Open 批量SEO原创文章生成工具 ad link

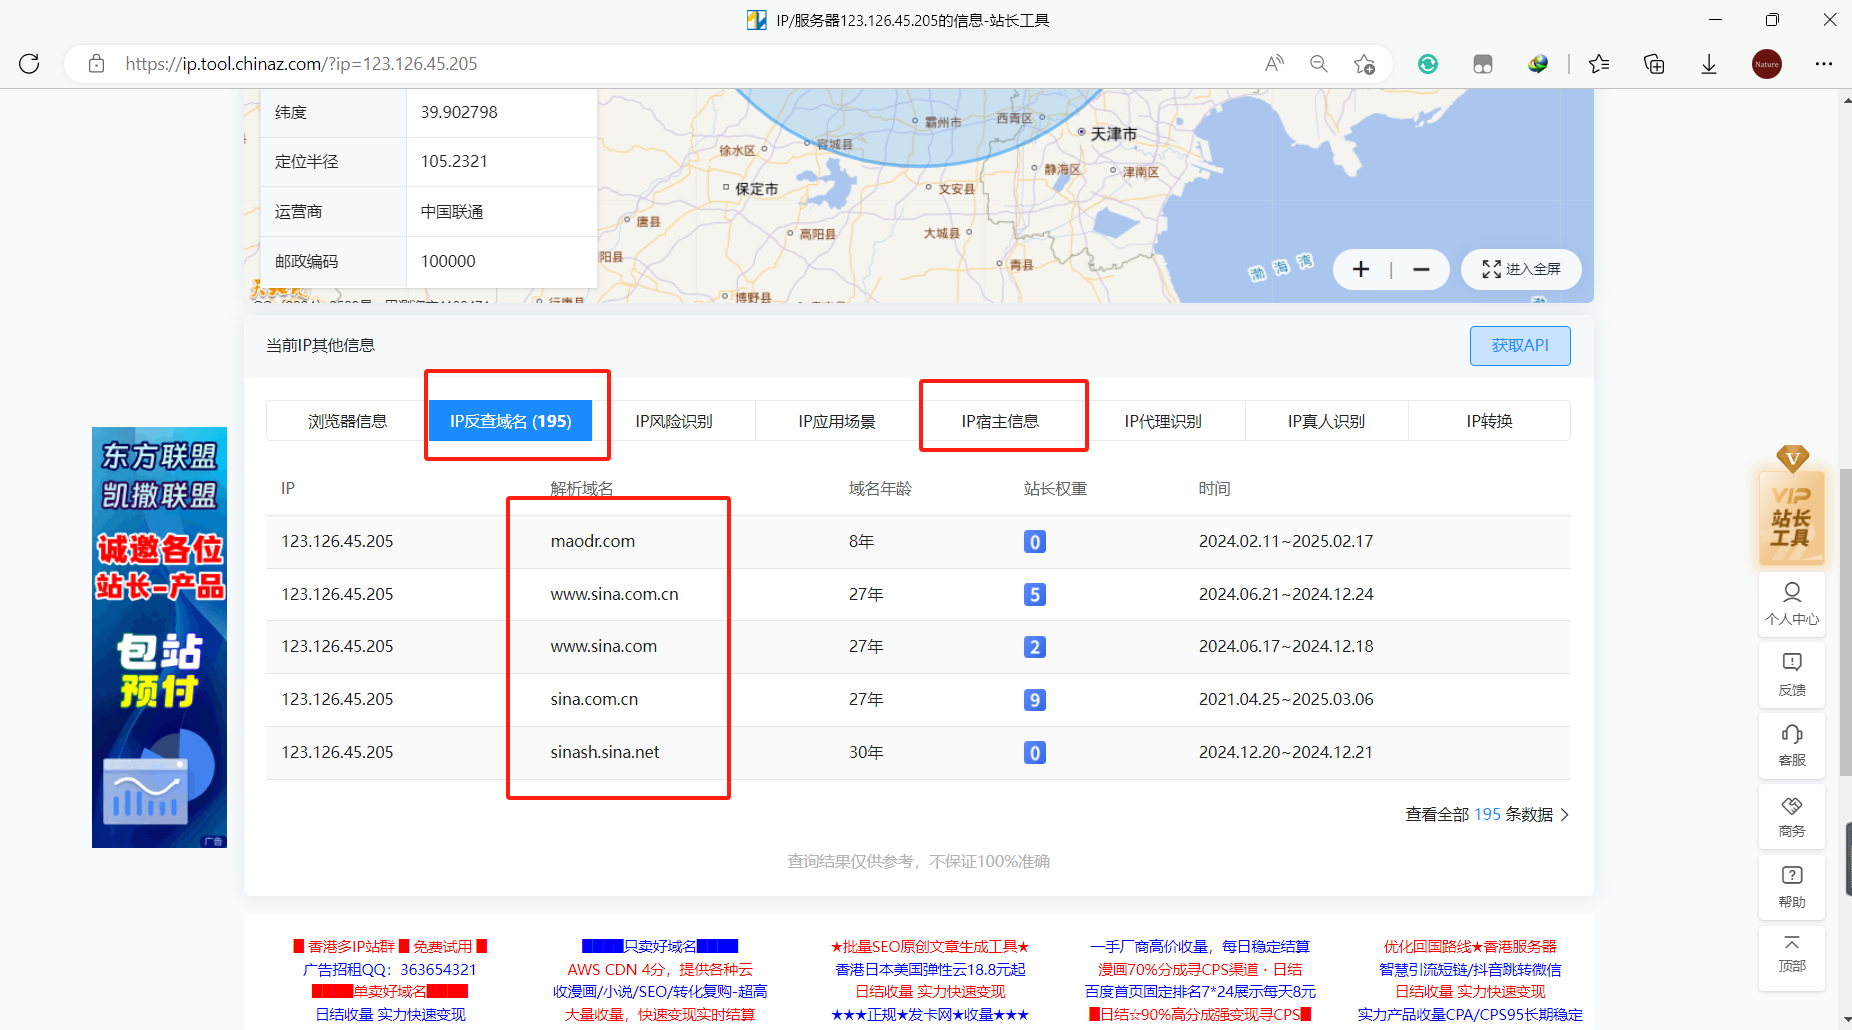pos(930,946)
